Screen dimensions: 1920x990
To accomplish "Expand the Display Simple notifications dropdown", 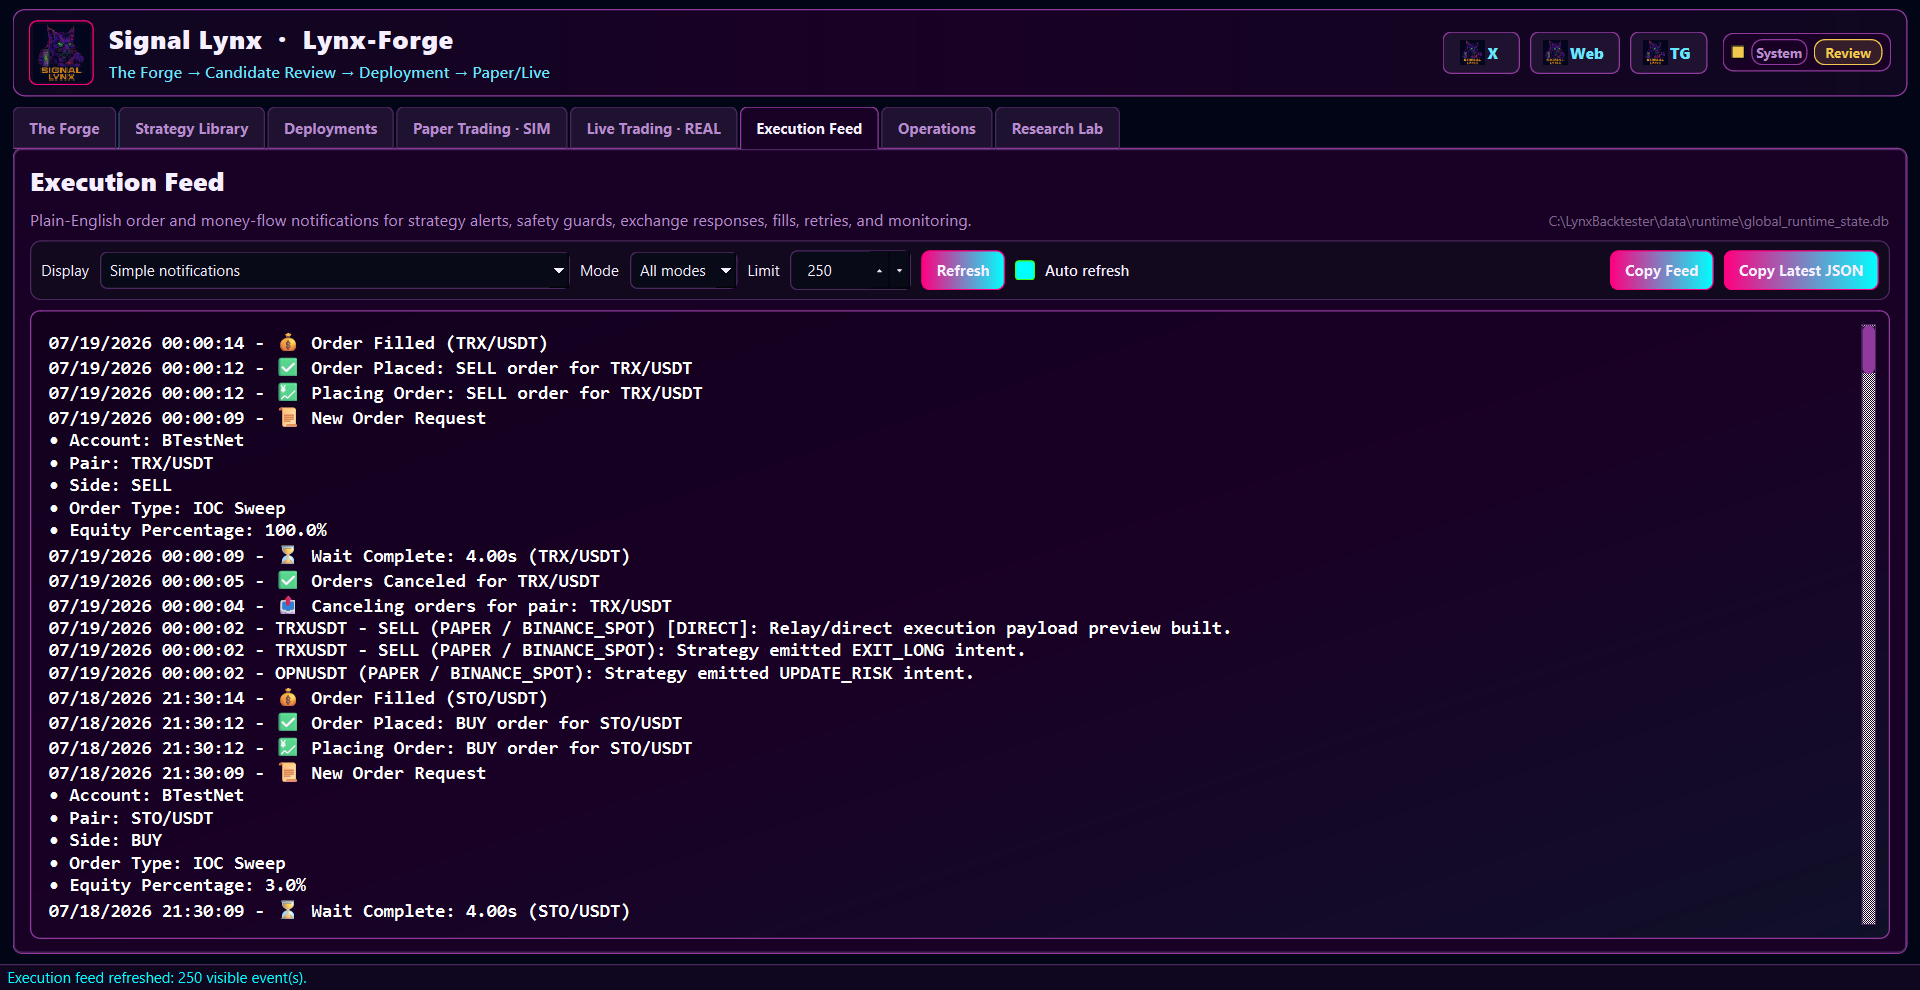I will 334,271.
